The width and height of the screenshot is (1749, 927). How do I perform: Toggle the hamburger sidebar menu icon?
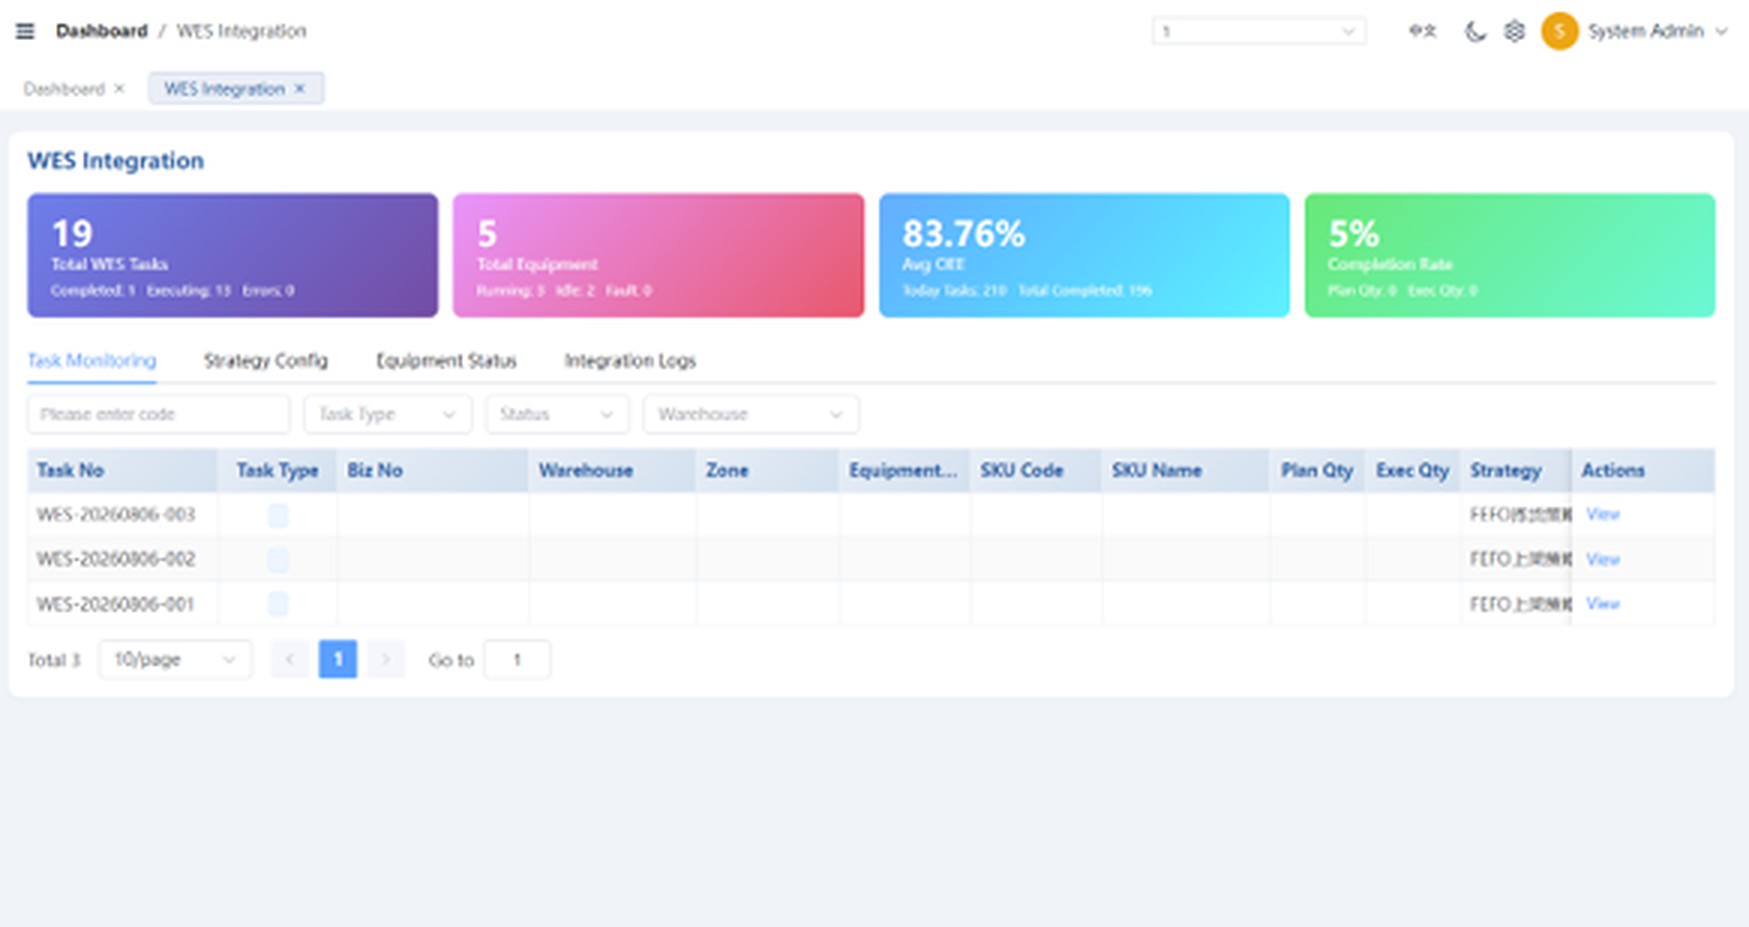(25, 31)
